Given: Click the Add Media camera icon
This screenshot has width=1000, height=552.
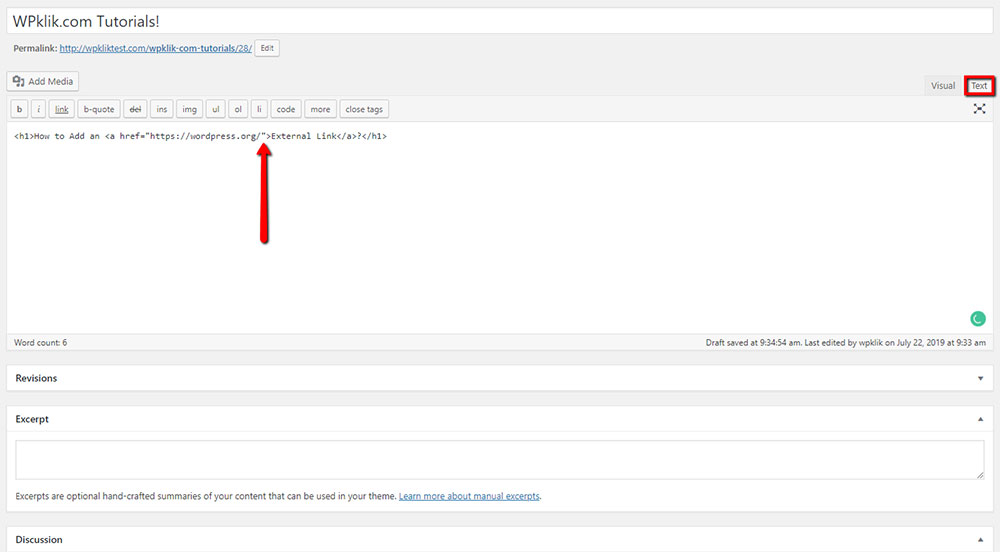Looking at the screenshot, I should 18,81.
